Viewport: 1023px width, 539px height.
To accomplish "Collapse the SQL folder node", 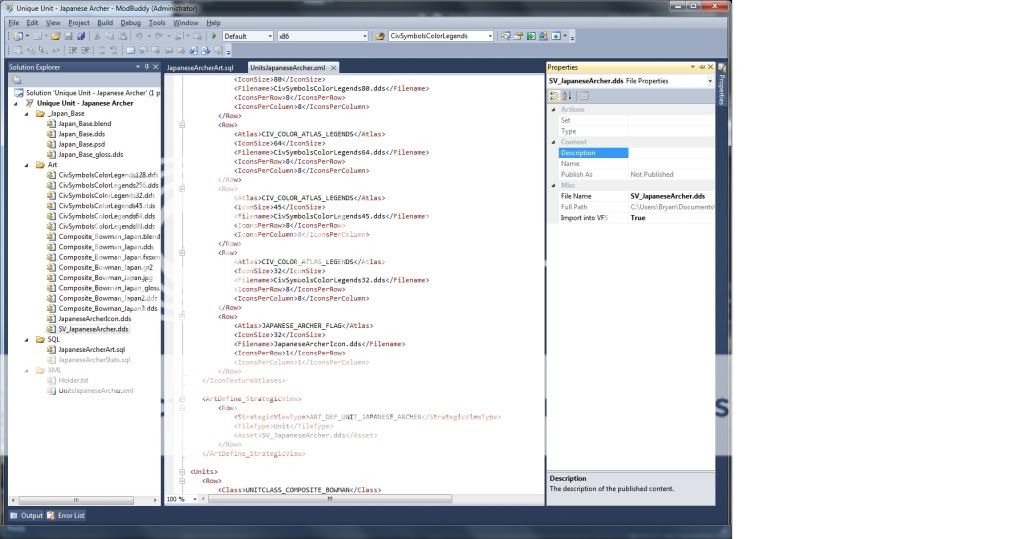I will (27, 339).
